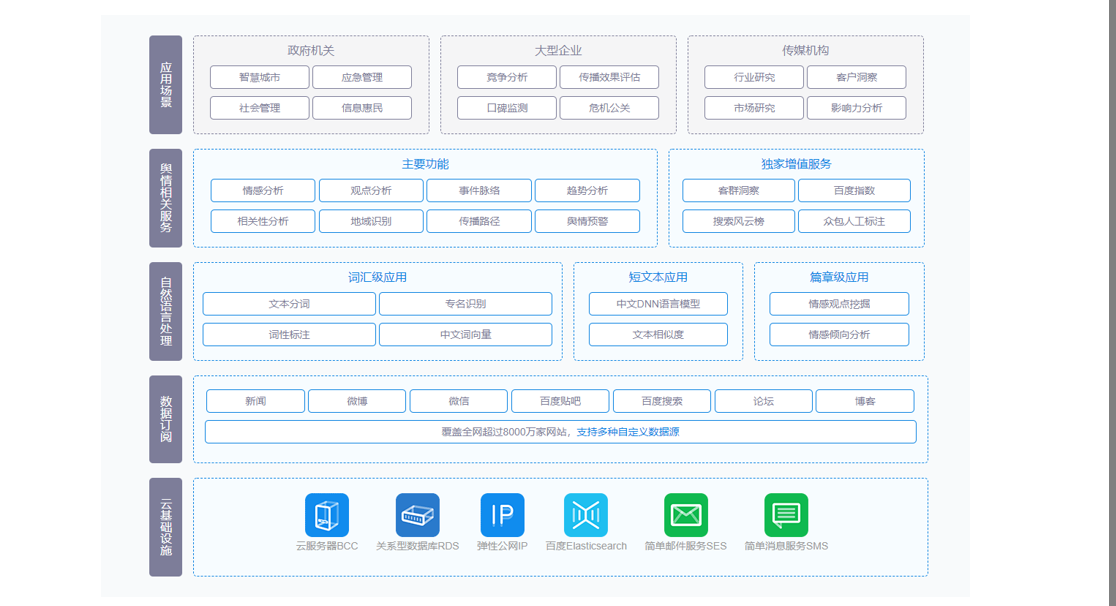Select the 客户洞察 box

857,77
